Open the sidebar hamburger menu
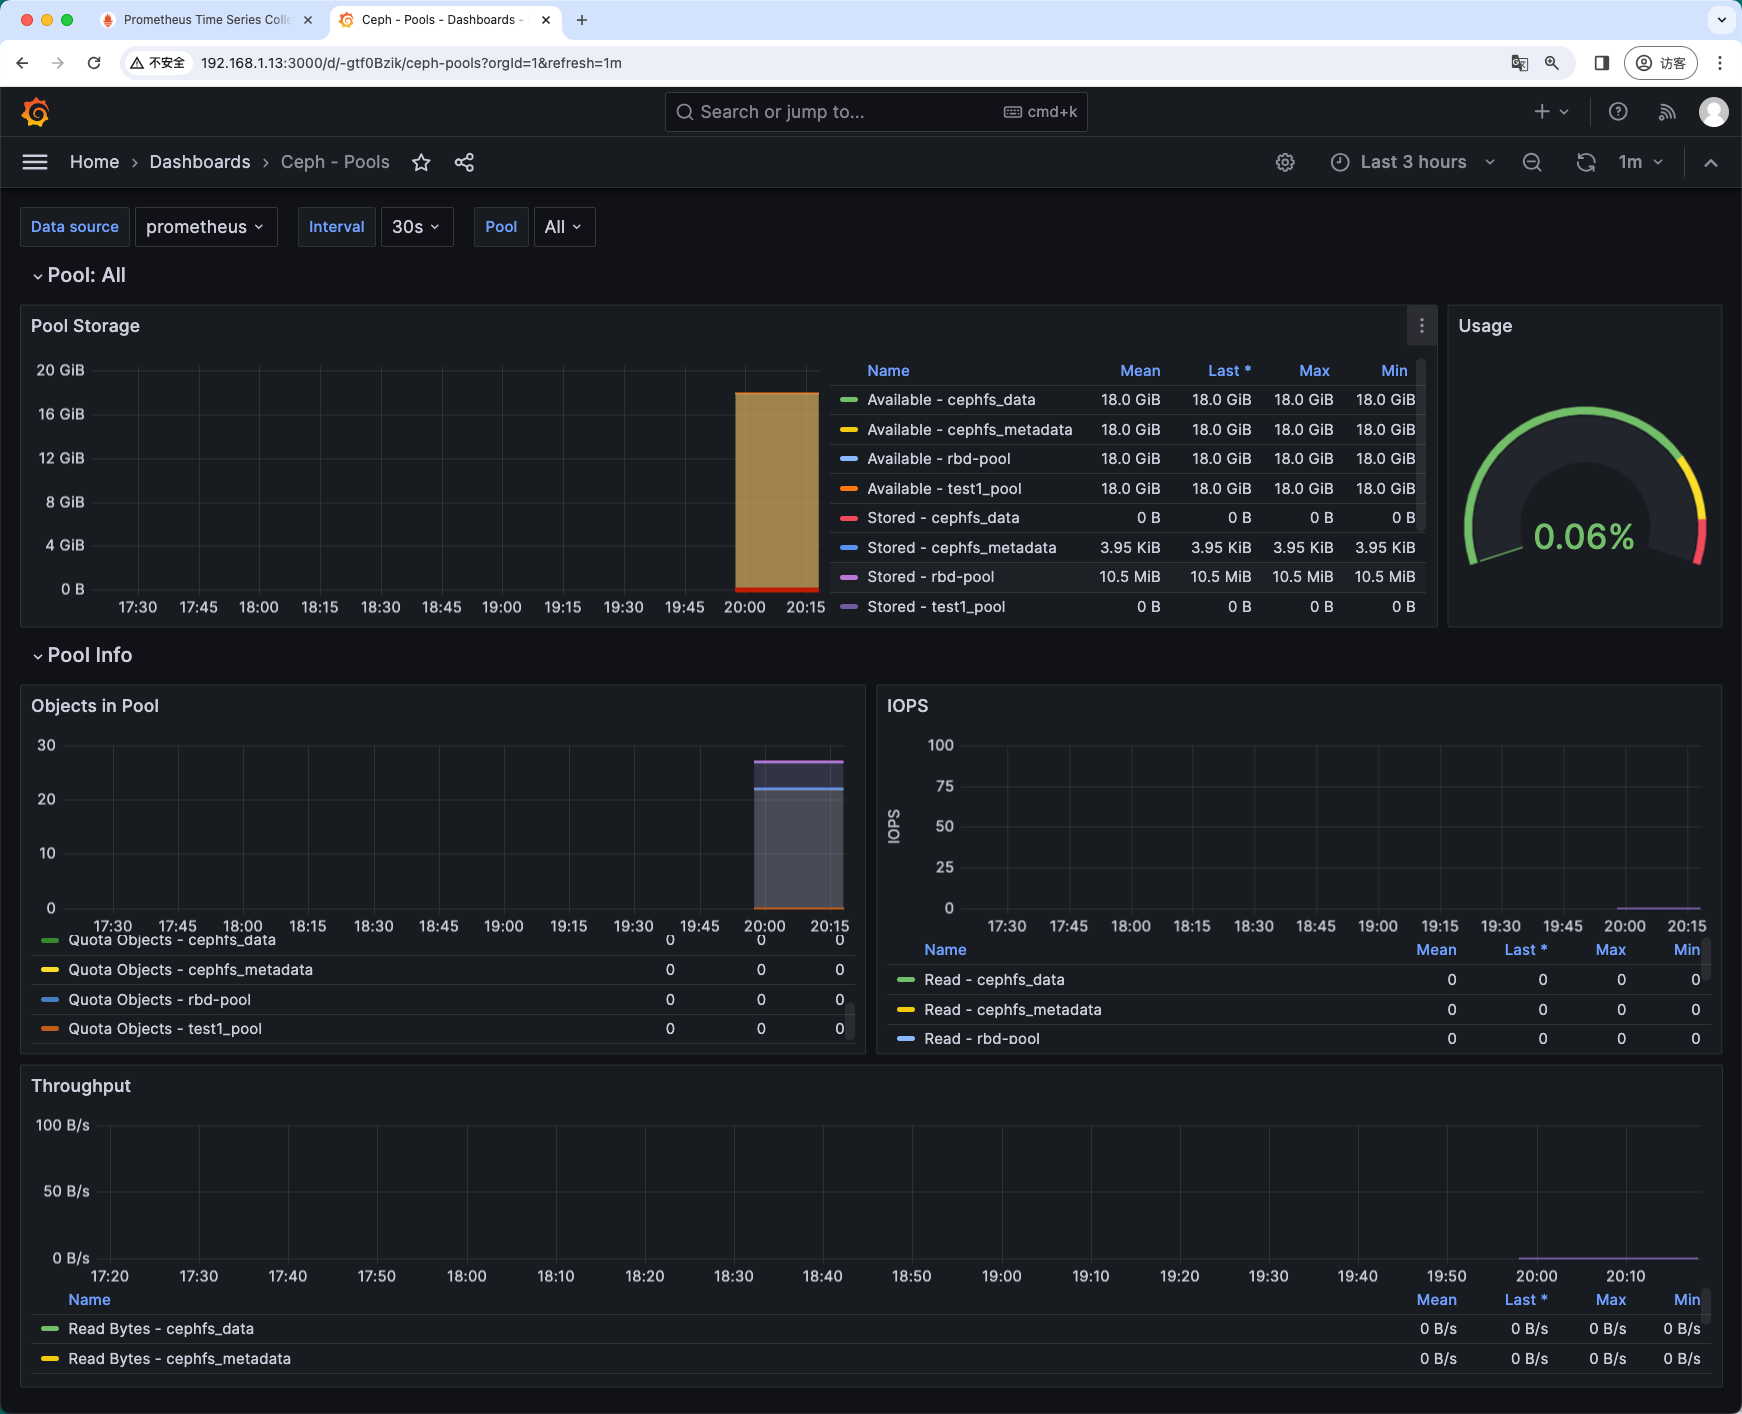The width and height of the screenshot is (1742, 1414). (x=35, y=162)
